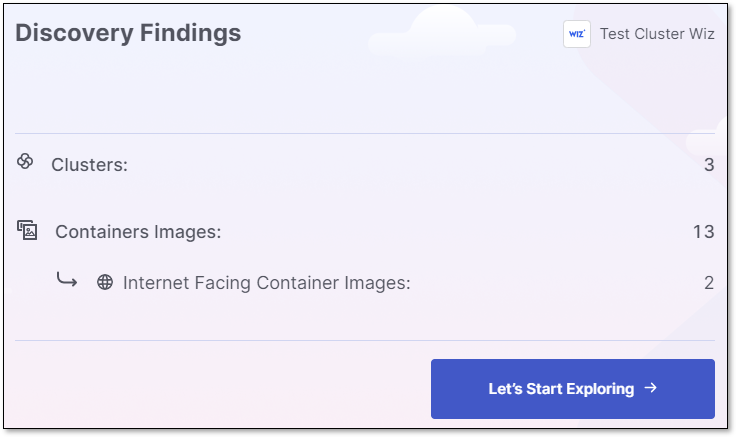
Task: Click the top horizontal divider line
Action: pos(365,133)
